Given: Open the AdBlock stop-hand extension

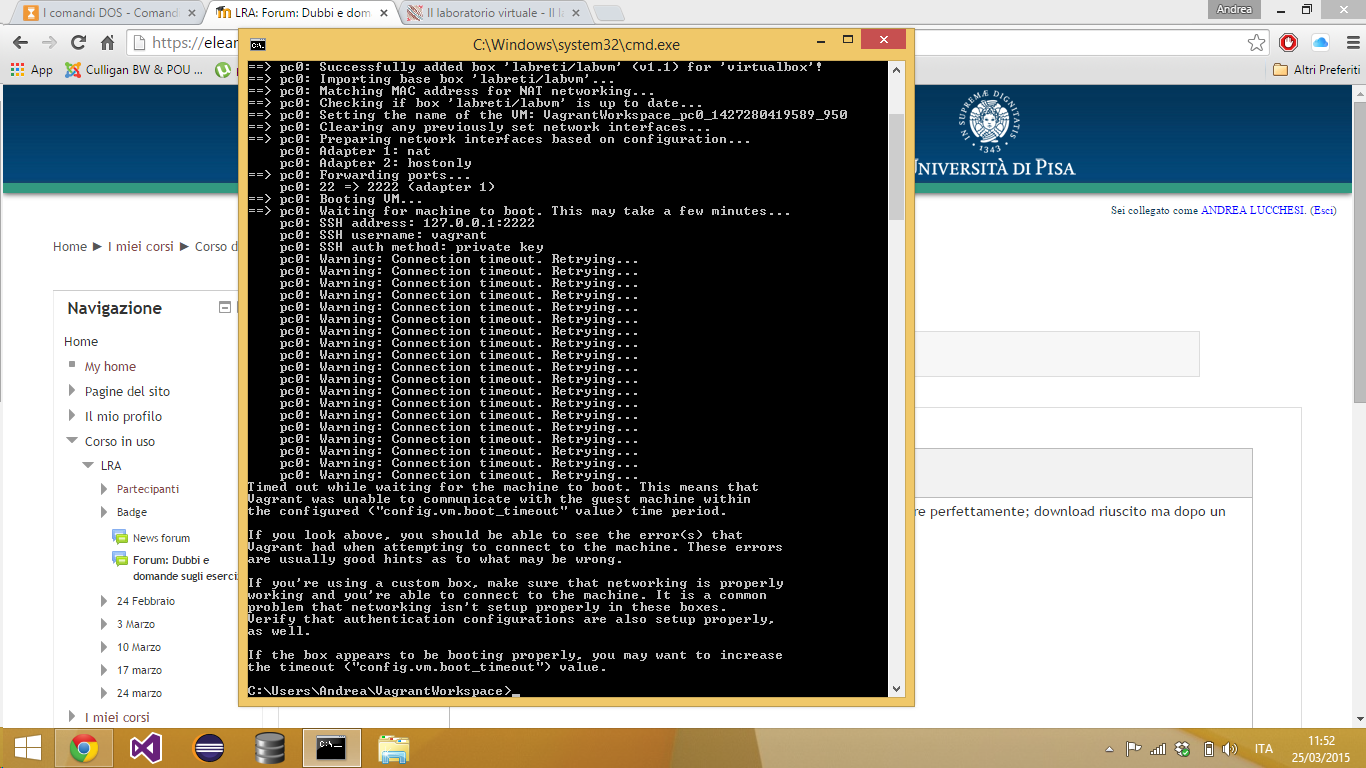Looking at the screenshot, I should pos(1289,43).
